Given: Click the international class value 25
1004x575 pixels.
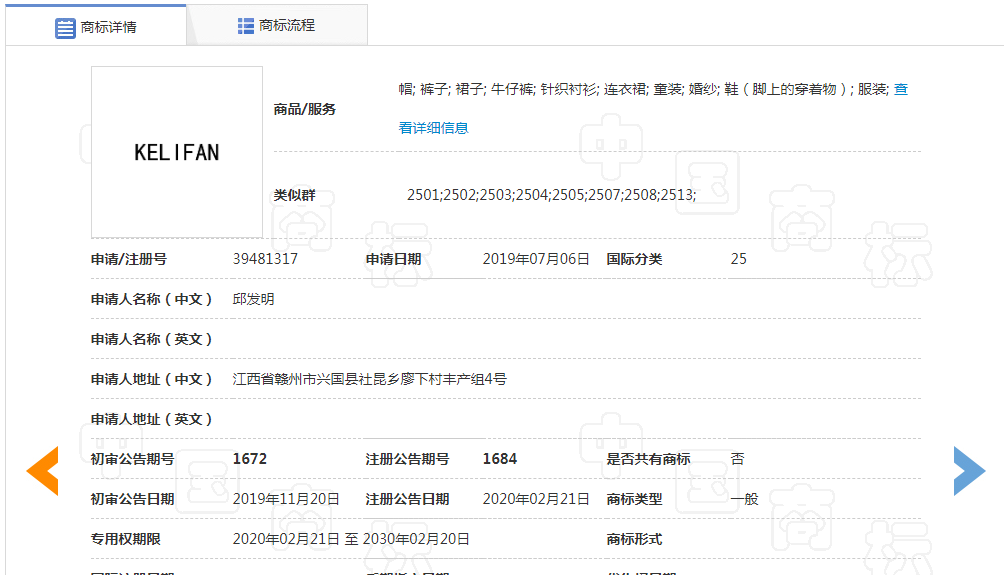Looking at the screenshot, I should click(738, 259).
